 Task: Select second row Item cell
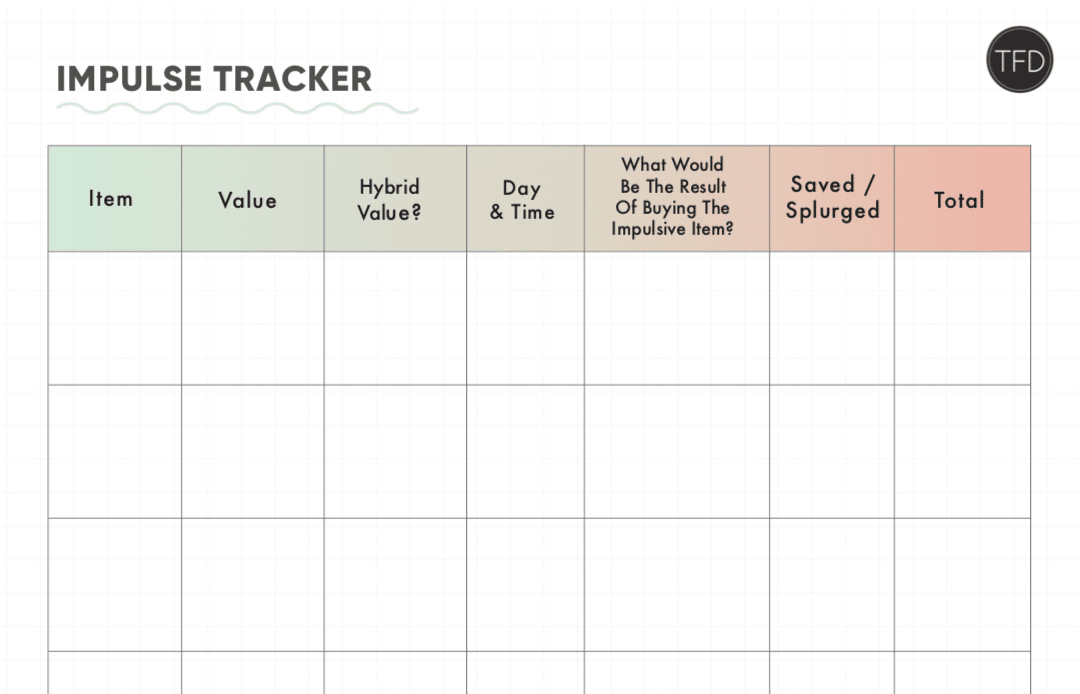(x=115, y=452)
